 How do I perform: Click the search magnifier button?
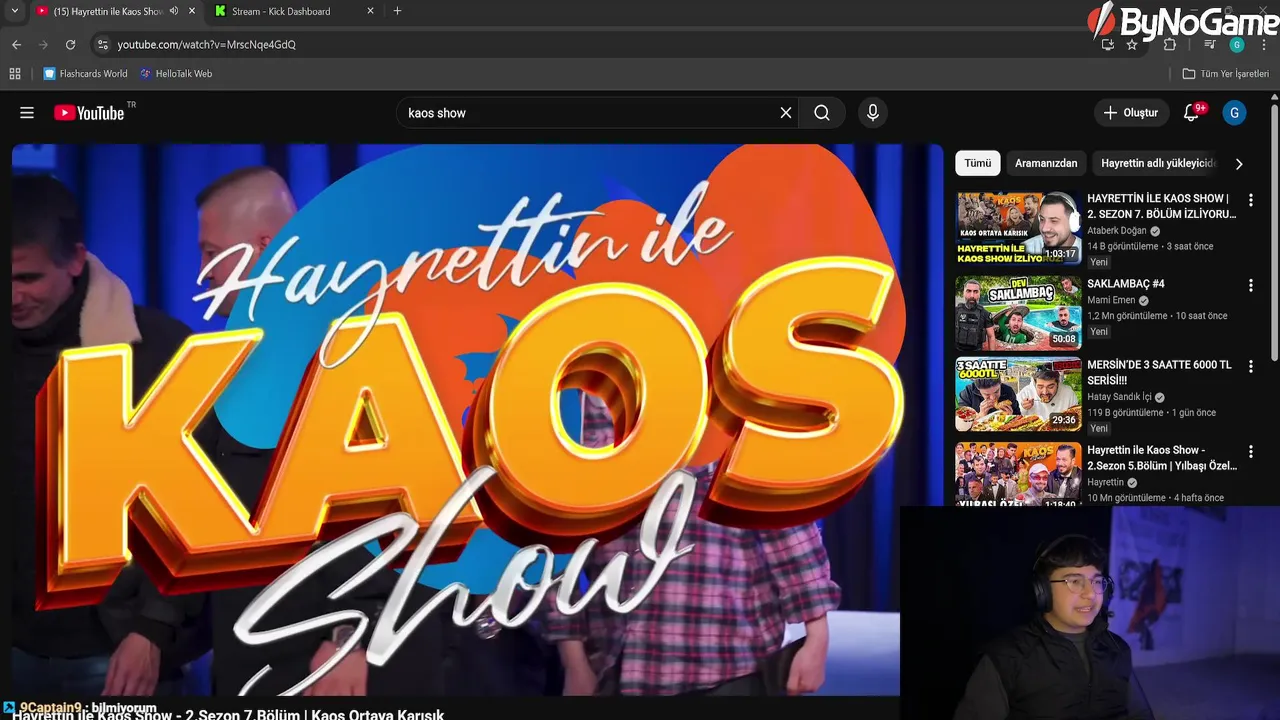tap(822, 113)
